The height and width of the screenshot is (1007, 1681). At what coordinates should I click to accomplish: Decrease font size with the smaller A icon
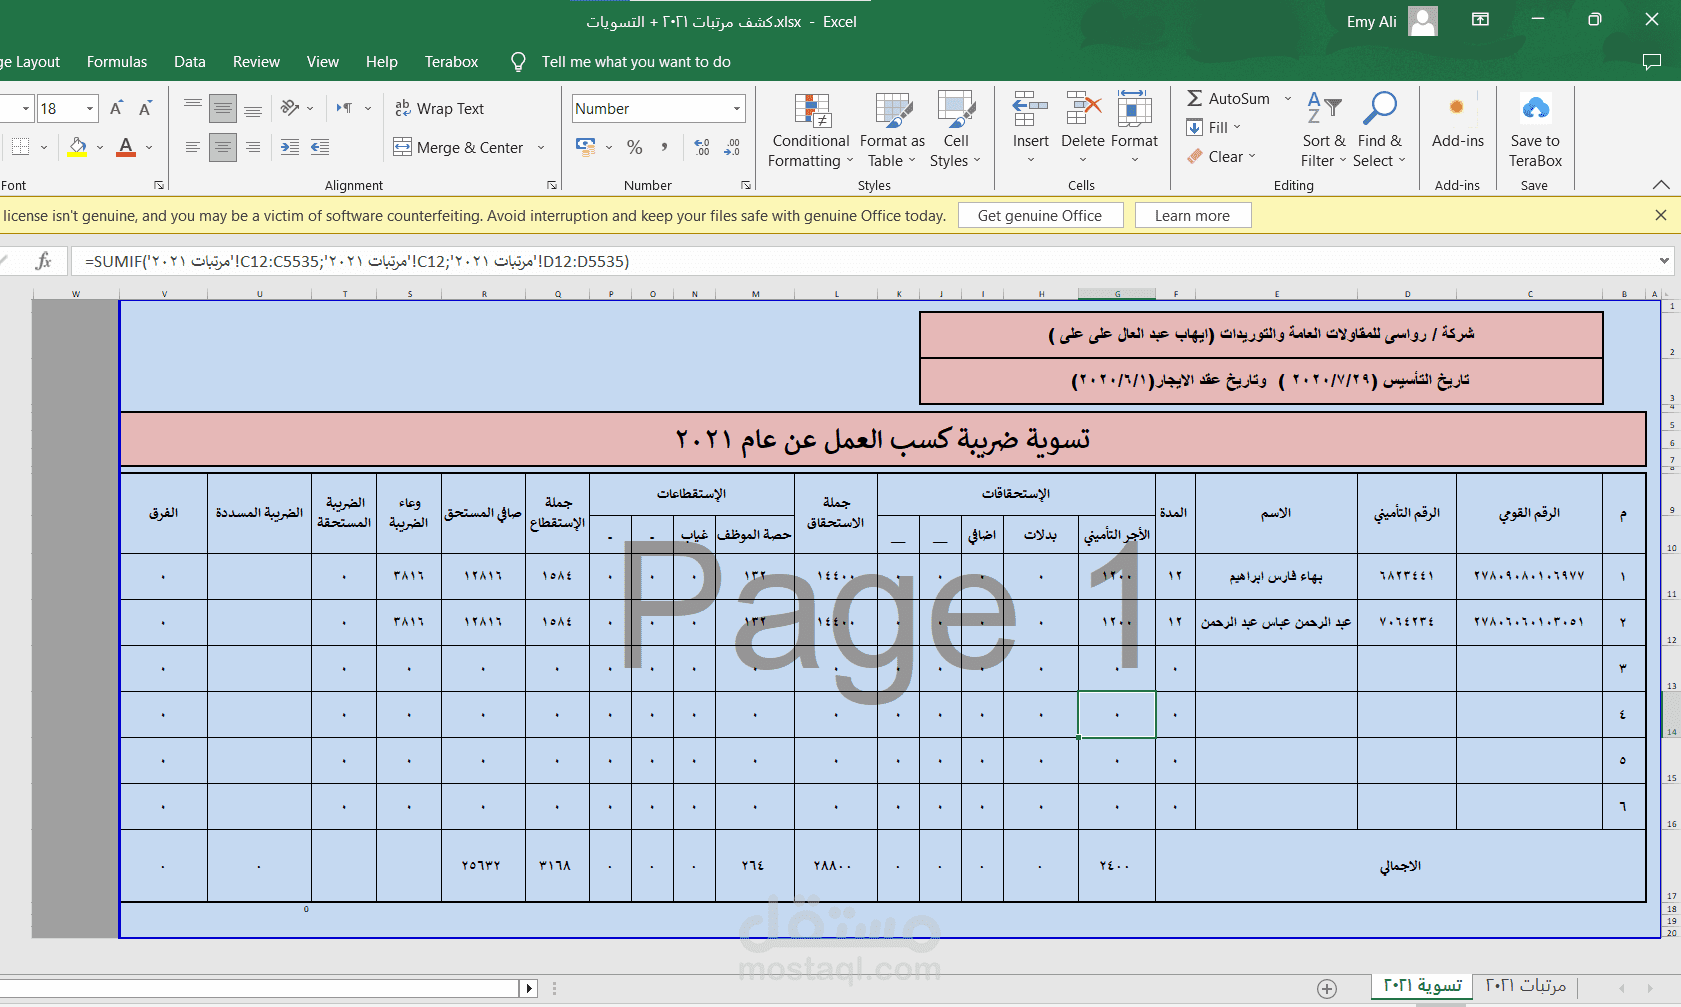coord(145,108)
